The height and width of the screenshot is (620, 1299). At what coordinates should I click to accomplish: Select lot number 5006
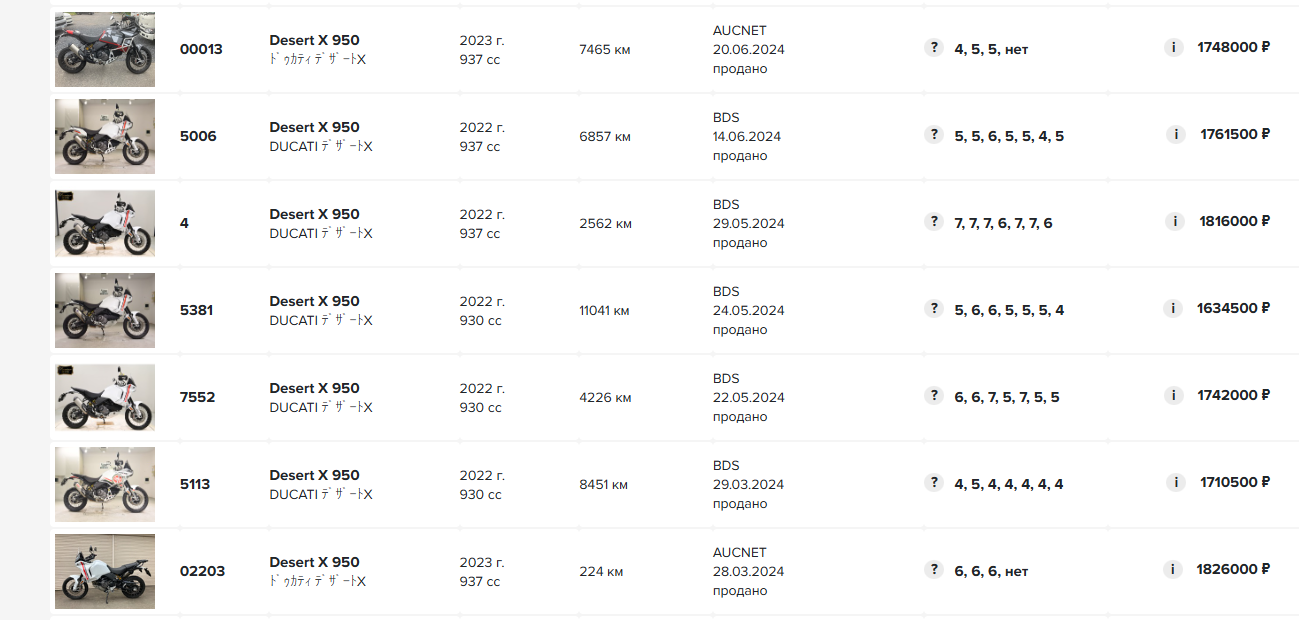[198, 136]
